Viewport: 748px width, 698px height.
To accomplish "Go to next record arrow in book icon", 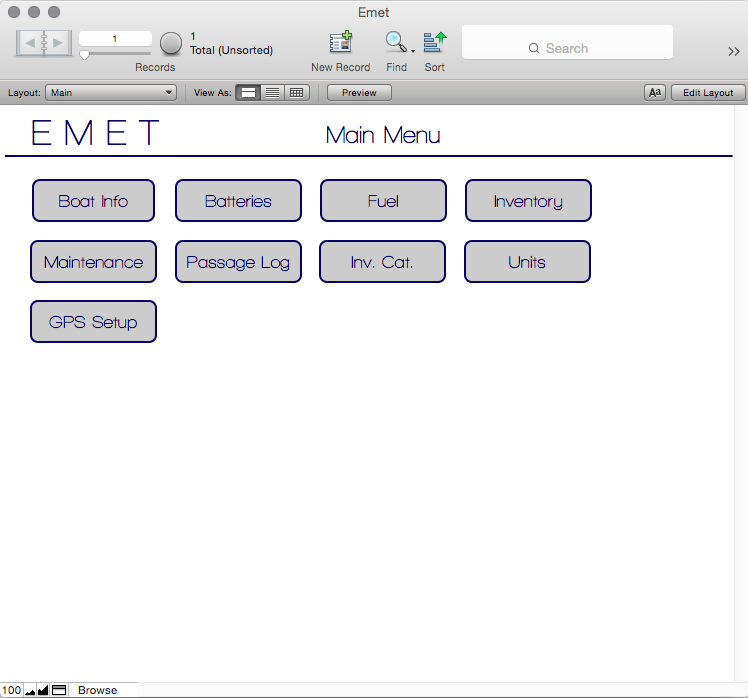I will click(x=58, y=43).
